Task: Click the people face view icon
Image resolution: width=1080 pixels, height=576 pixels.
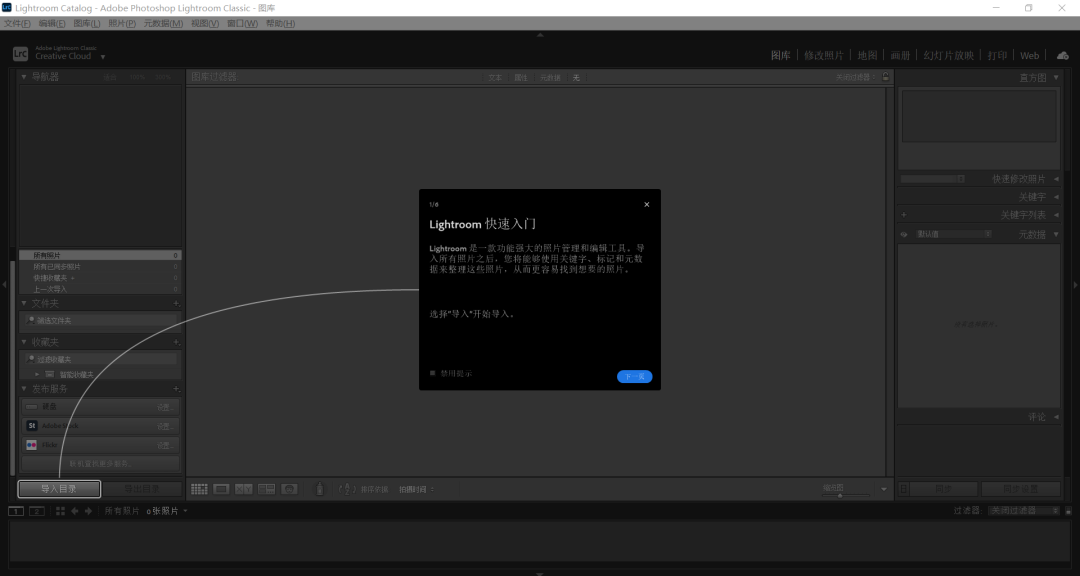Action: coord(289,489)
